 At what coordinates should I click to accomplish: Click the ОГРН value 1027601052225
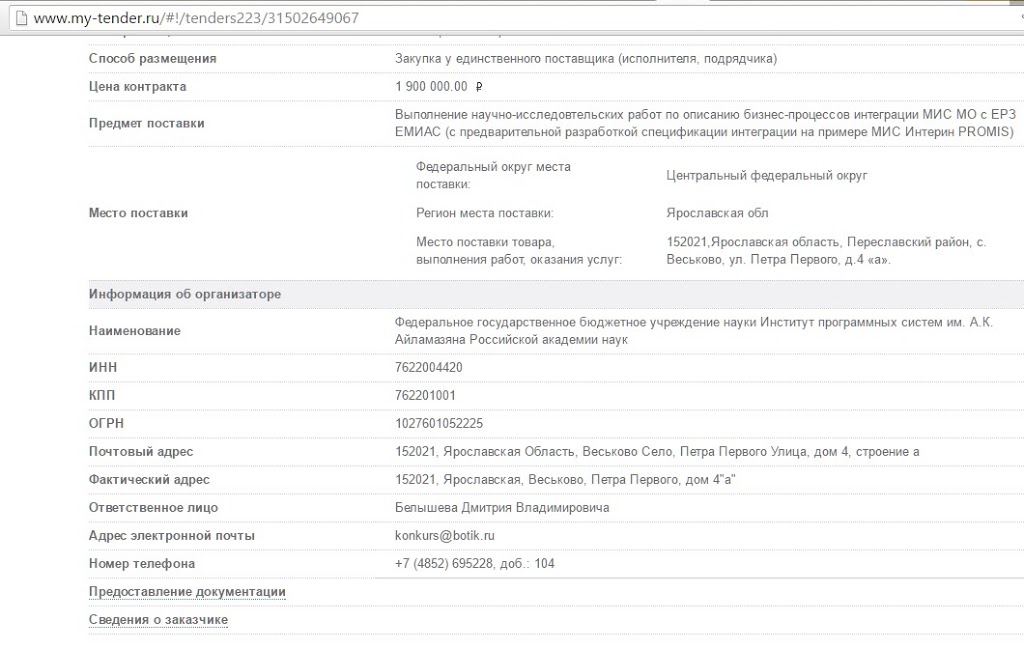439,424
